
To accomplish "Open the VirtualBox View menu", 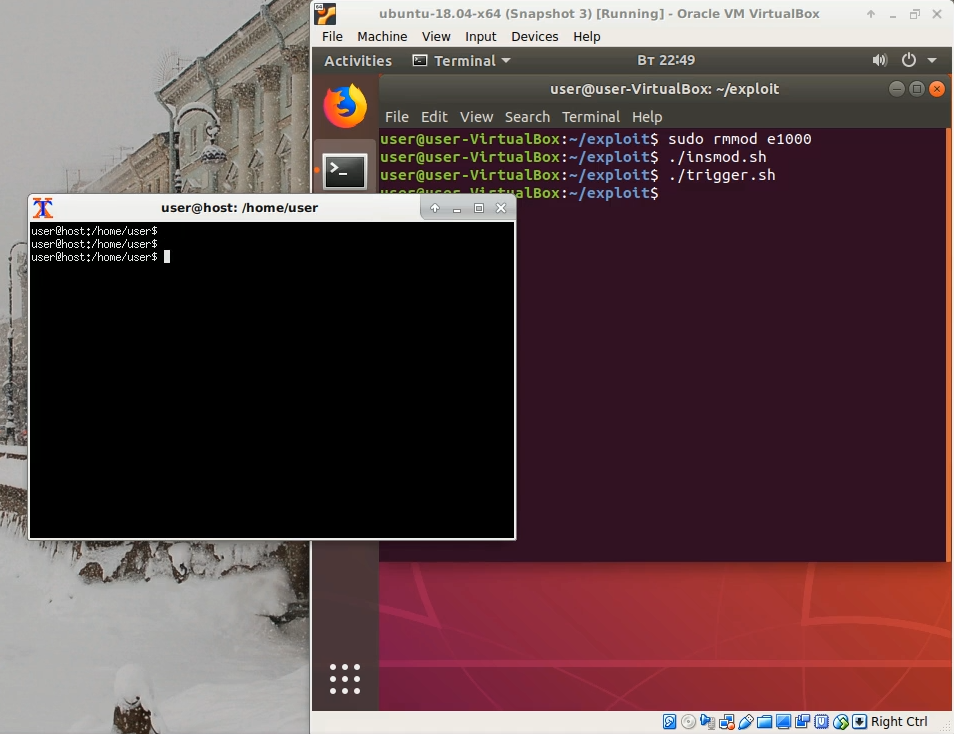I will point(436,37).
